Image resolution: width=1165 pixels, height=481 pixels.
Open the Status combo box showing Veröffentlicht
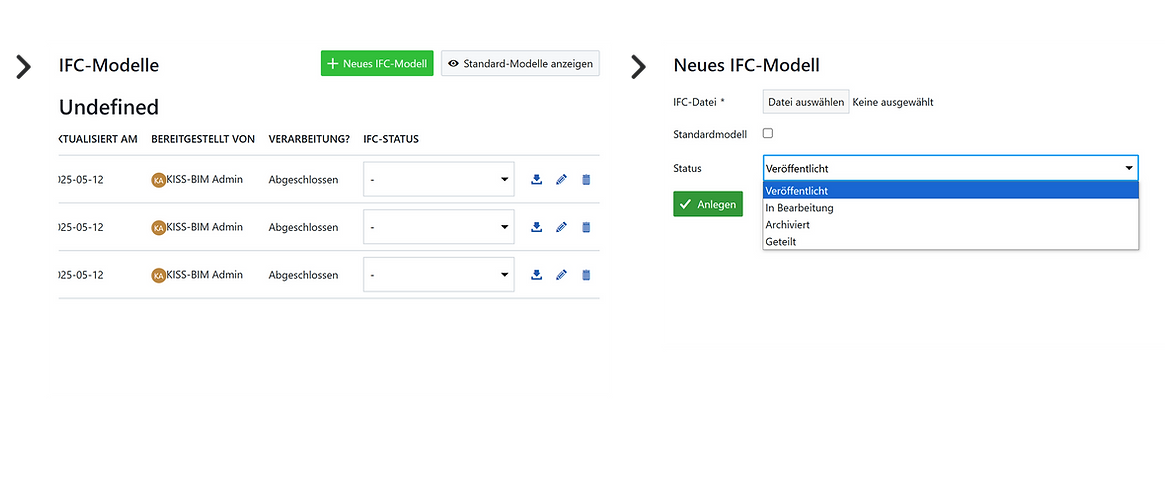[950, 168]
